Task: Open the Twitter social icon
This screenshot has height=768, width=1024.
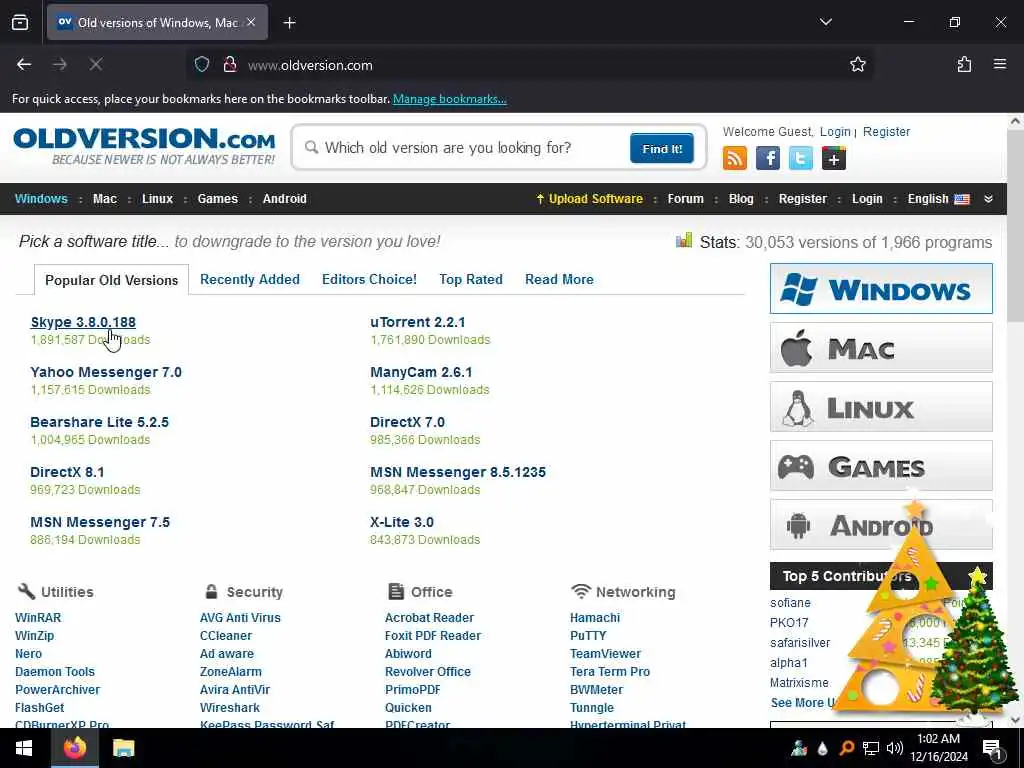Action: click(x=801, y=158)
